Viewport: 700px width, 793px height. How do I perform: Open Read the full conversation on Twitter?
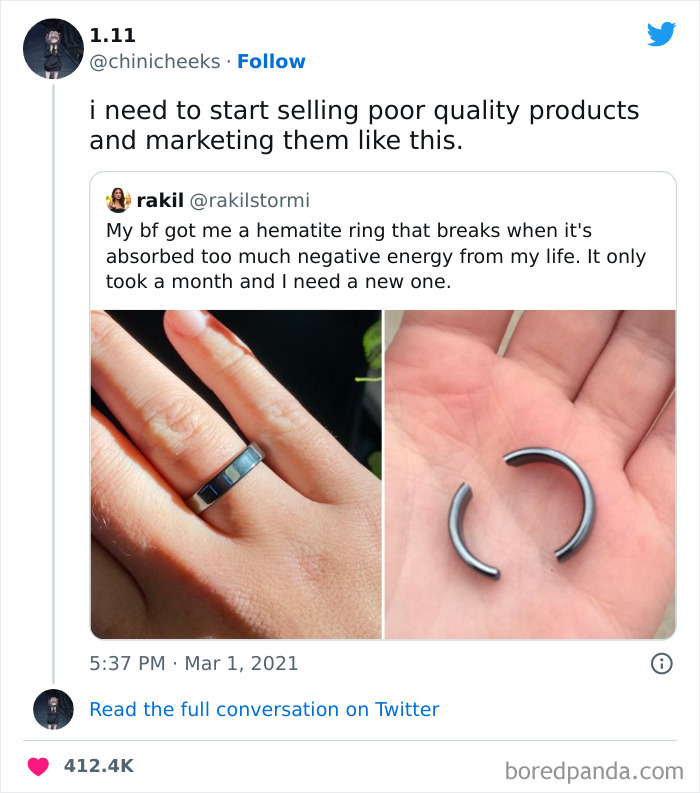coord(264,709)
